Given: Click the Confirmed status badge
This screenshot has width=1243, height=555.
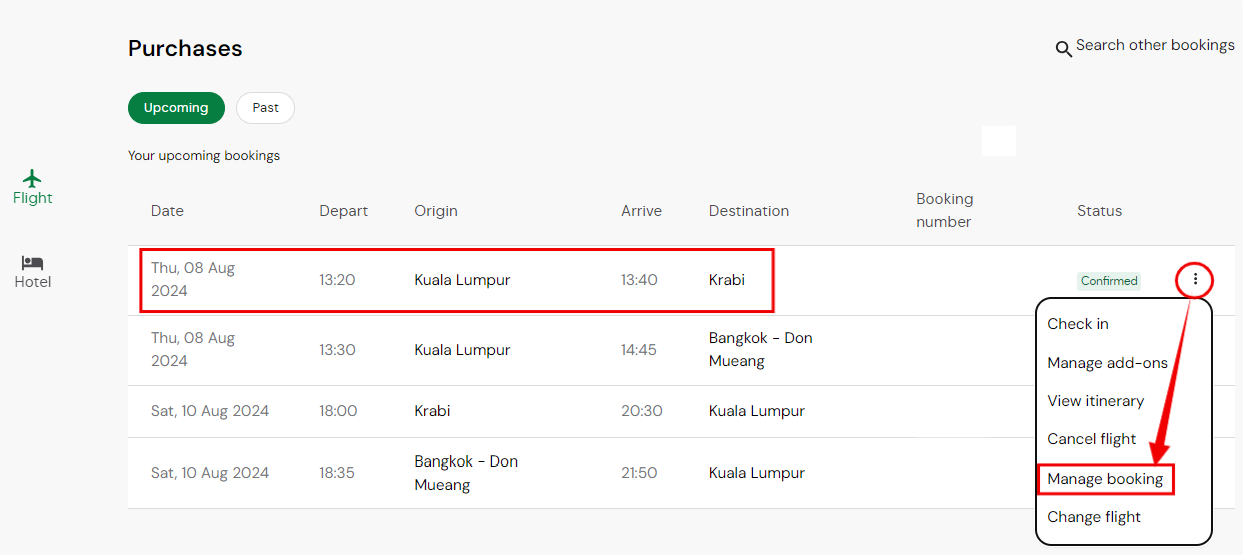Looking at the screenshot, I should (x=1109, y=281).
